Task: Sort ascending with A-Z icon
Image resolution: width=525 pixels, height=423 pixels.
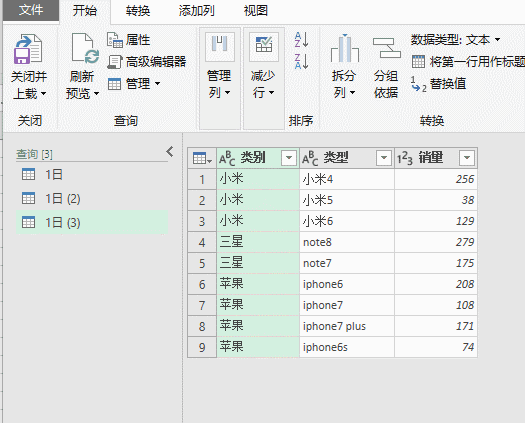Action: click(301, 40)
